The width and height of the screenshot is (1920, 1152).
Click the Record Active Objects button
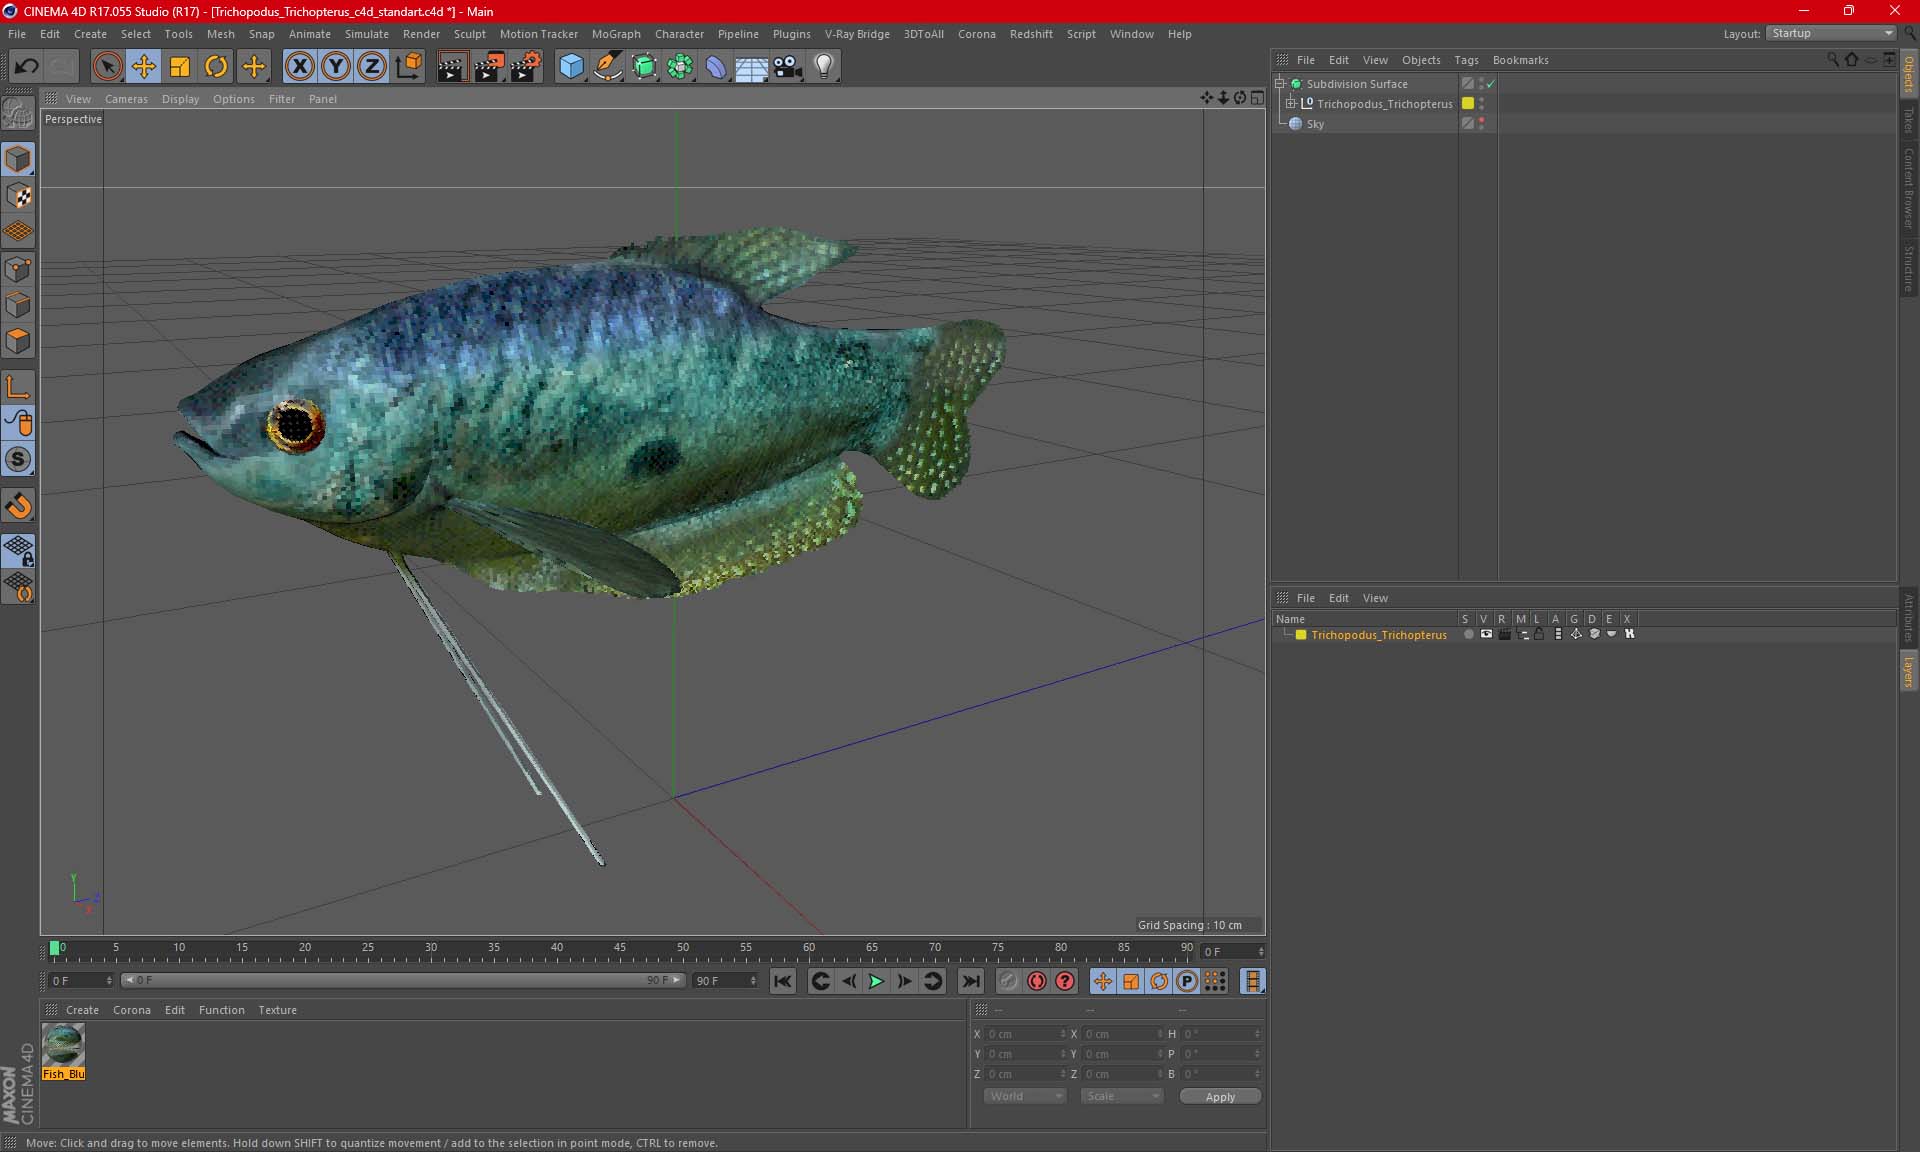(x=1037, y=981)
